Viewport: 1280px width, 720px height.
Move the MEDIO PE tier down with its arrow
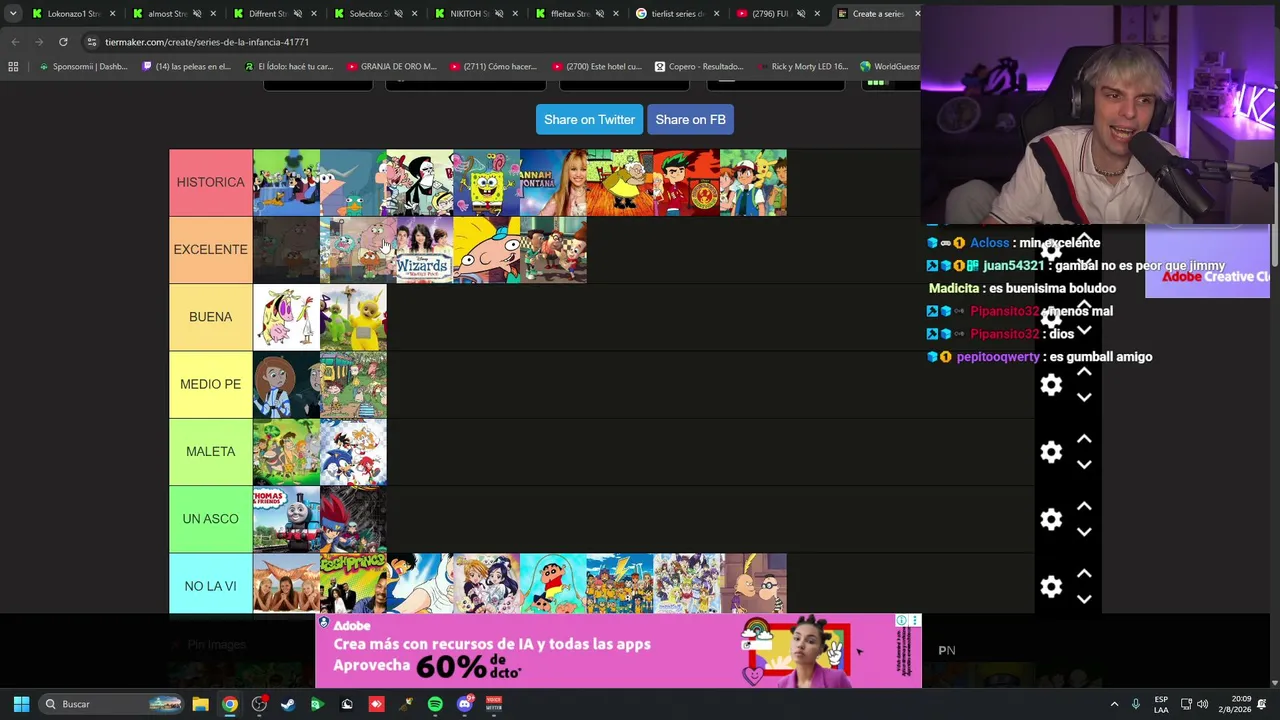point(1084,397)
